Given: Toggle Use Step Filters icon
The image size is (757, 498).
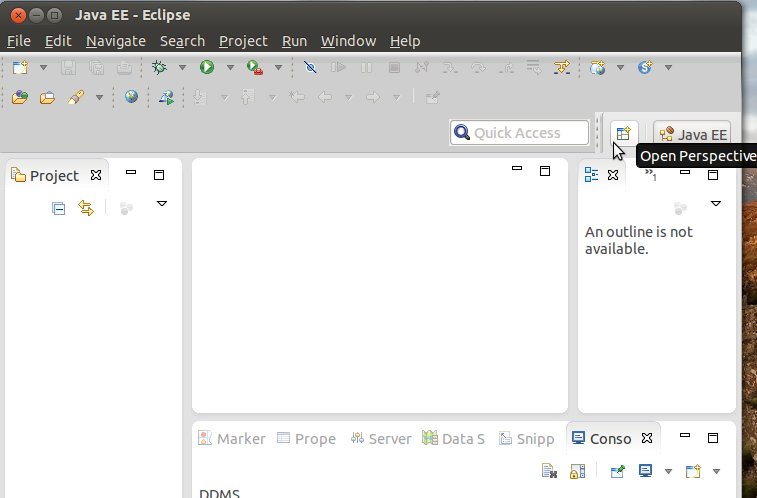Looking at the screenshot, I should [562, 67].
